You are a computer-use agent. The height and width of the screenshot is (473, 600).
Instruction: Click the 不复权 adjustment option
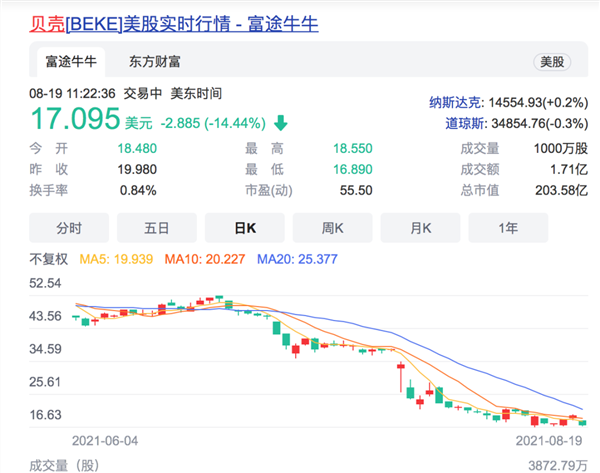pyautogui.click(x=51, y=259)
